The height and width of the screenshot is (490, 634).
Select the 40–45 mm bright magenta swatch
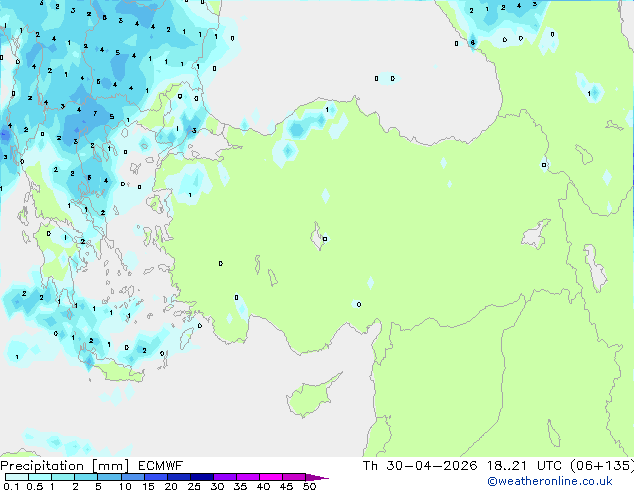[271, 477]
